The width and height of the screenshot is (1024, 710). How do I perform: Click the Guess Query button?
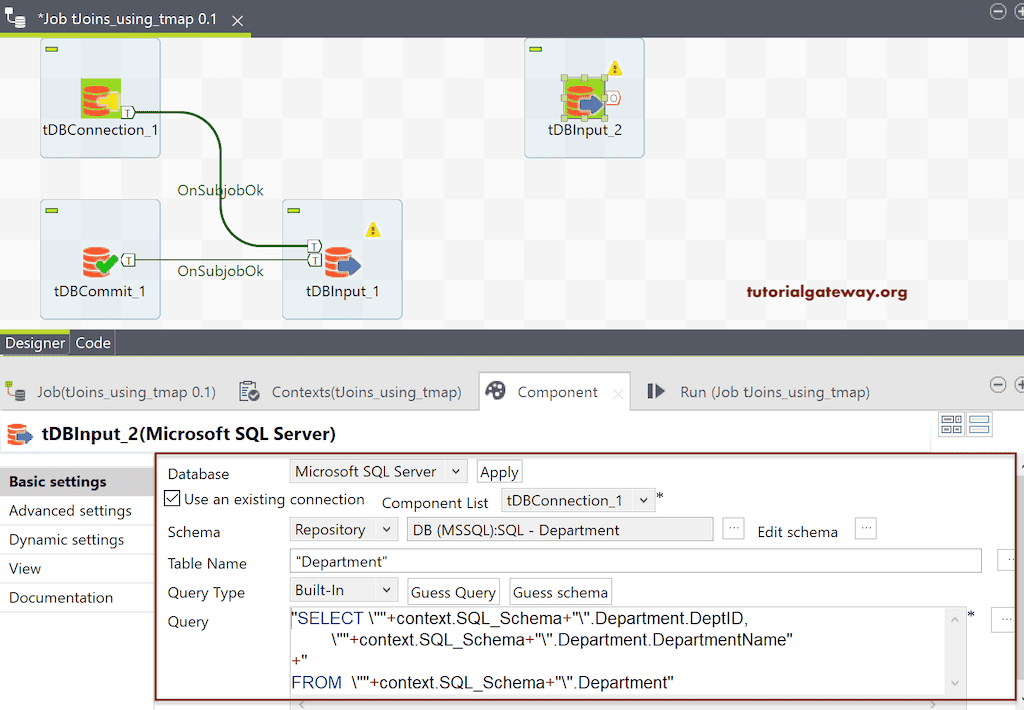[x=453, y=592]
